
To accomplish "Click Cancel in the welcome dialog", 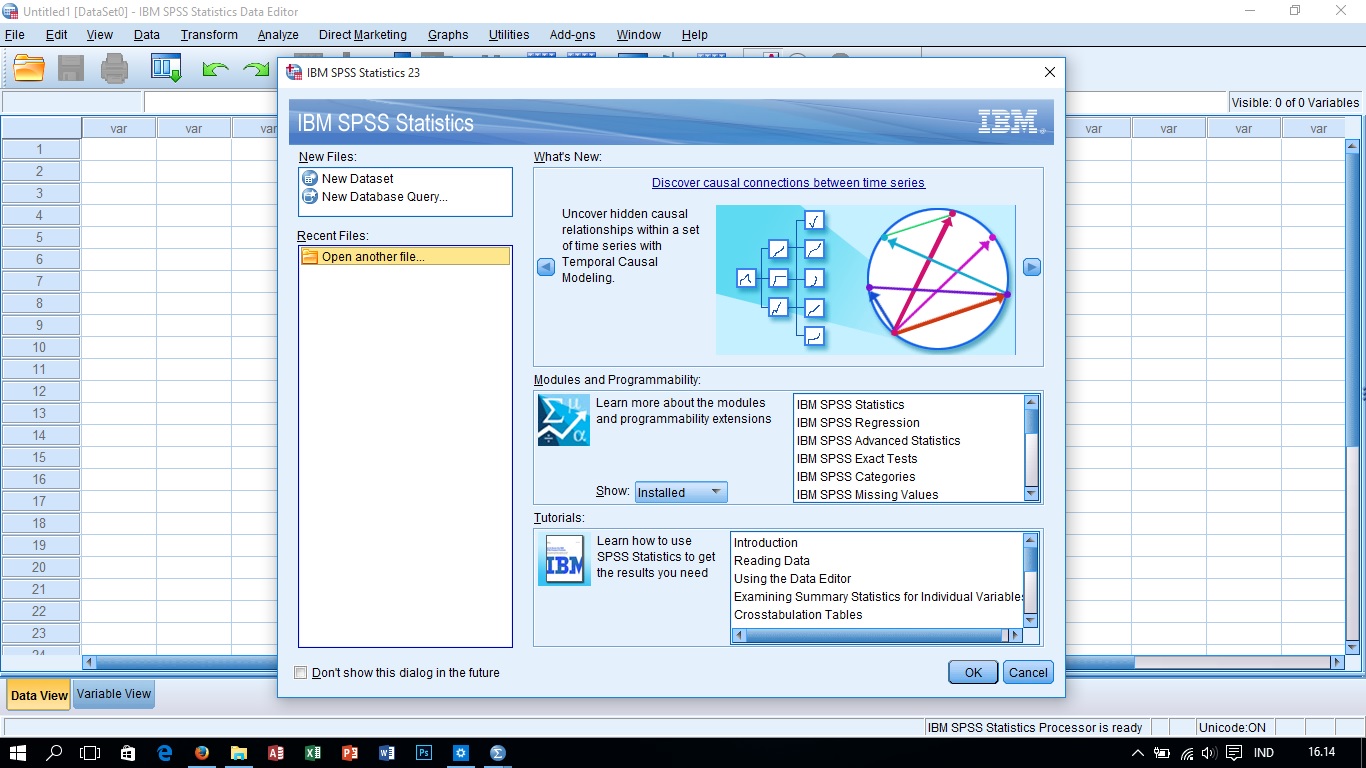I will 1028,673.
